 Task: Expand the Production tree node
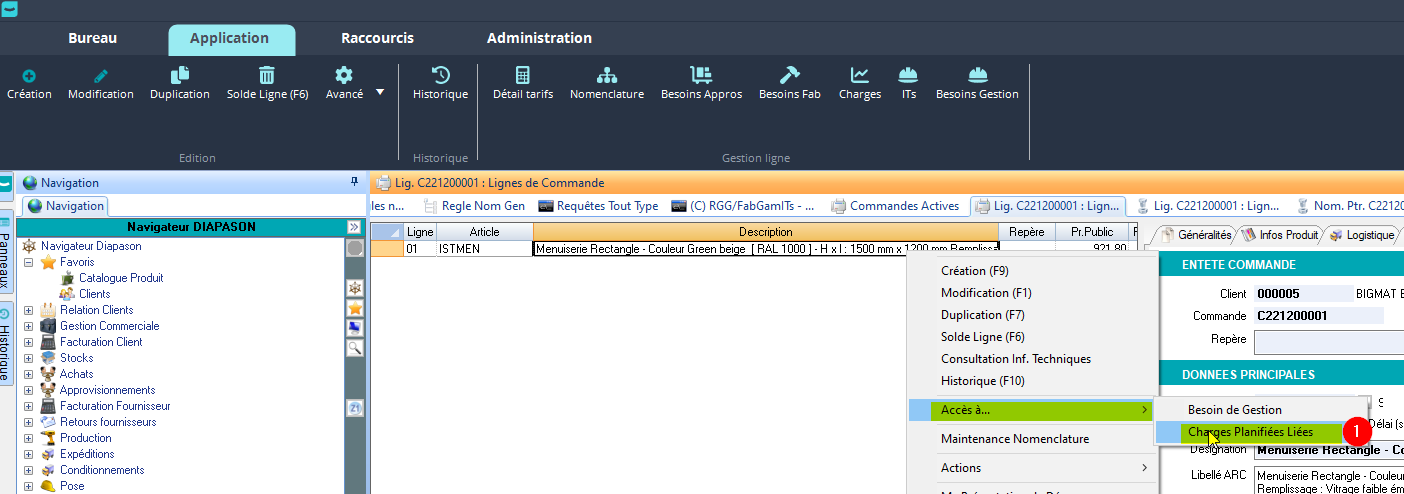pos(29,438)
